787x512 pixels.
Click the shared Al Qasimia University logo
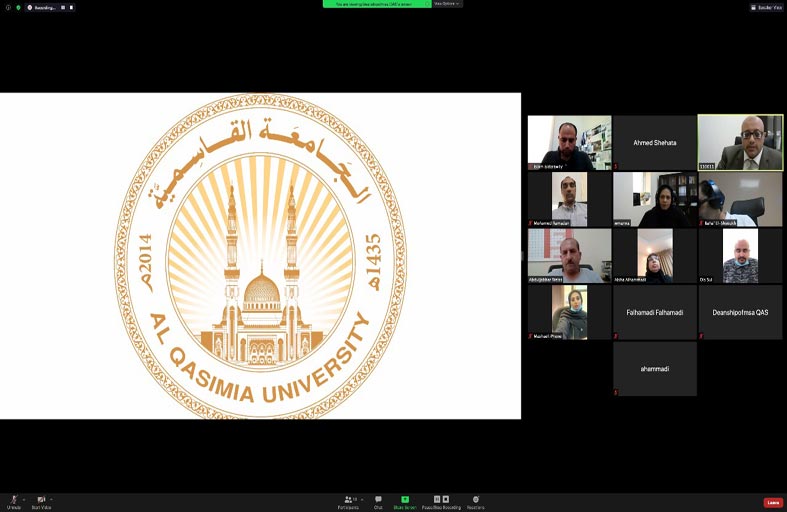[x=260, y=256]
